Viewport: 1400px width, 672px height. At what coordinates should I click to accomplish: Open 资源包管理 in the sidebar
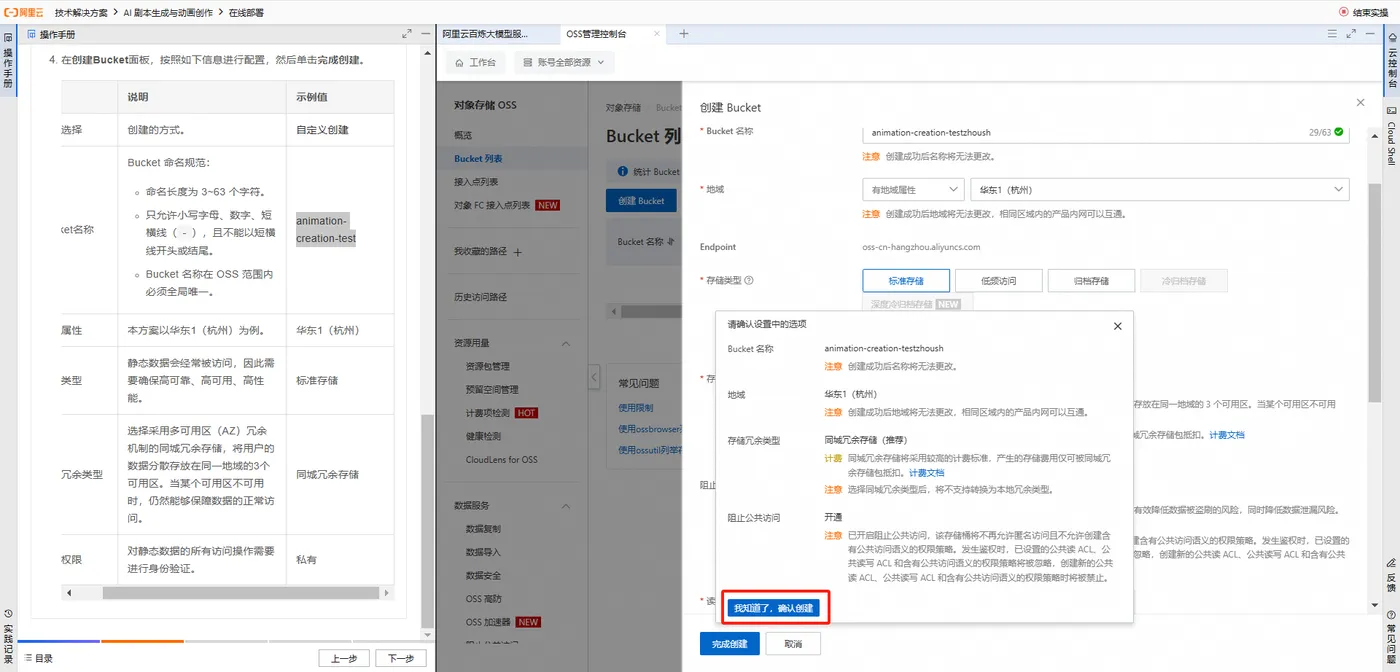[488, 367]
